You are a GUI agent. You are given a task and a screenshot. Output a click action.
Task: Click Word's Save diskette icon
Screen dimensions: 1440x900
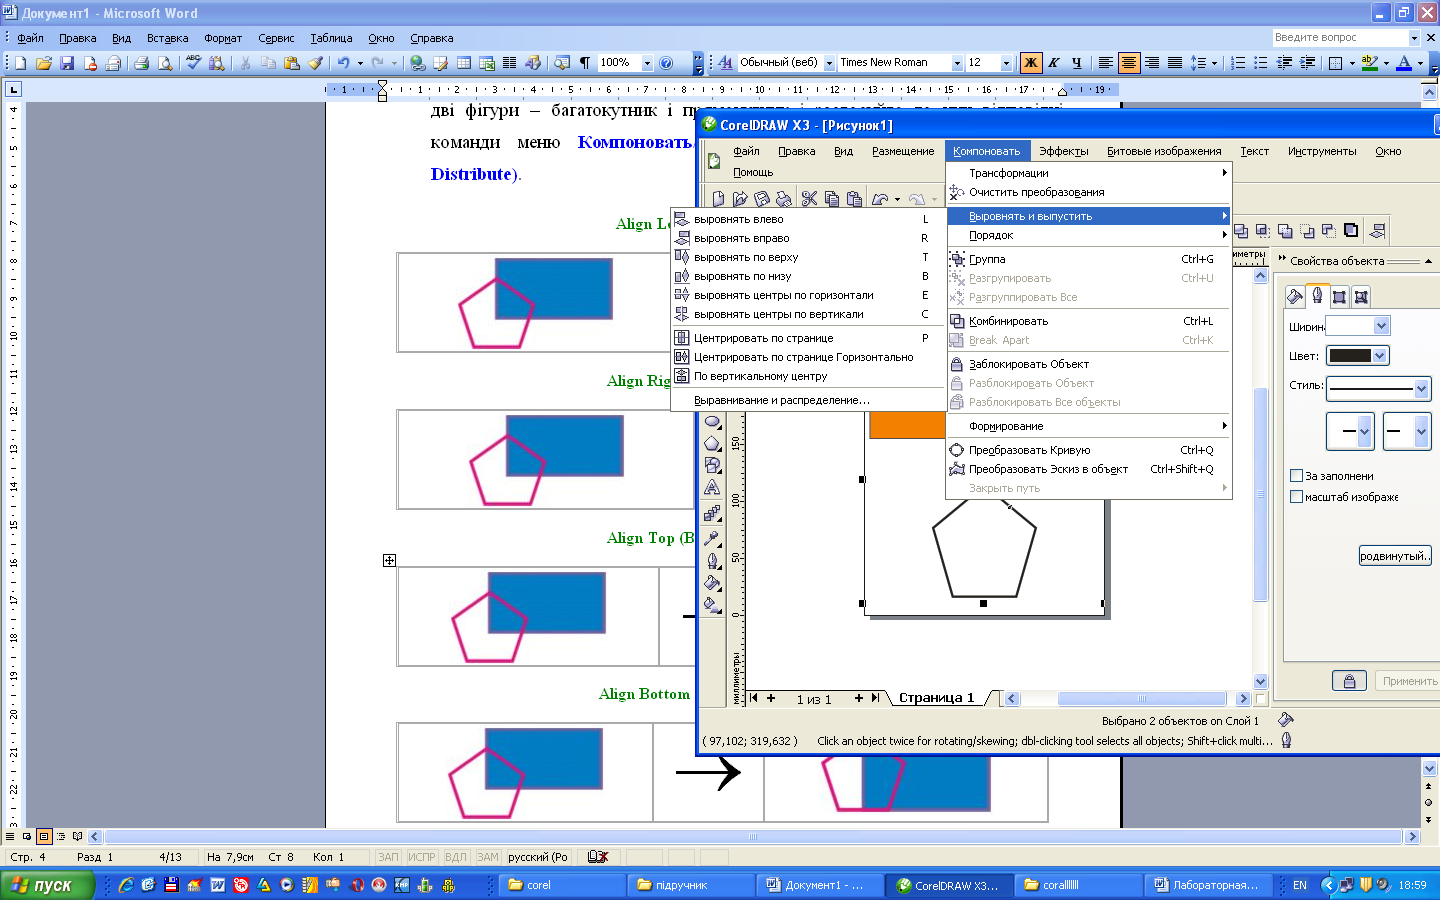pyautogui.click(x=67, y=63)
